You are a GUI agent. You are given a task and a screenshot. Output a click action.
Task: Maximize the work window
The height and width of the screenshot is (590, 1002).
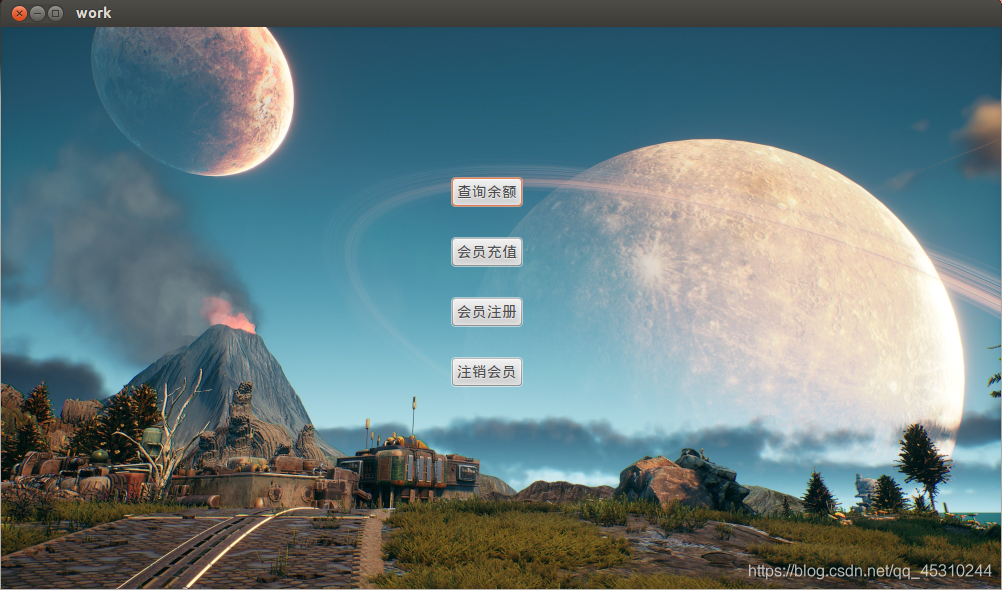point(56,13)
